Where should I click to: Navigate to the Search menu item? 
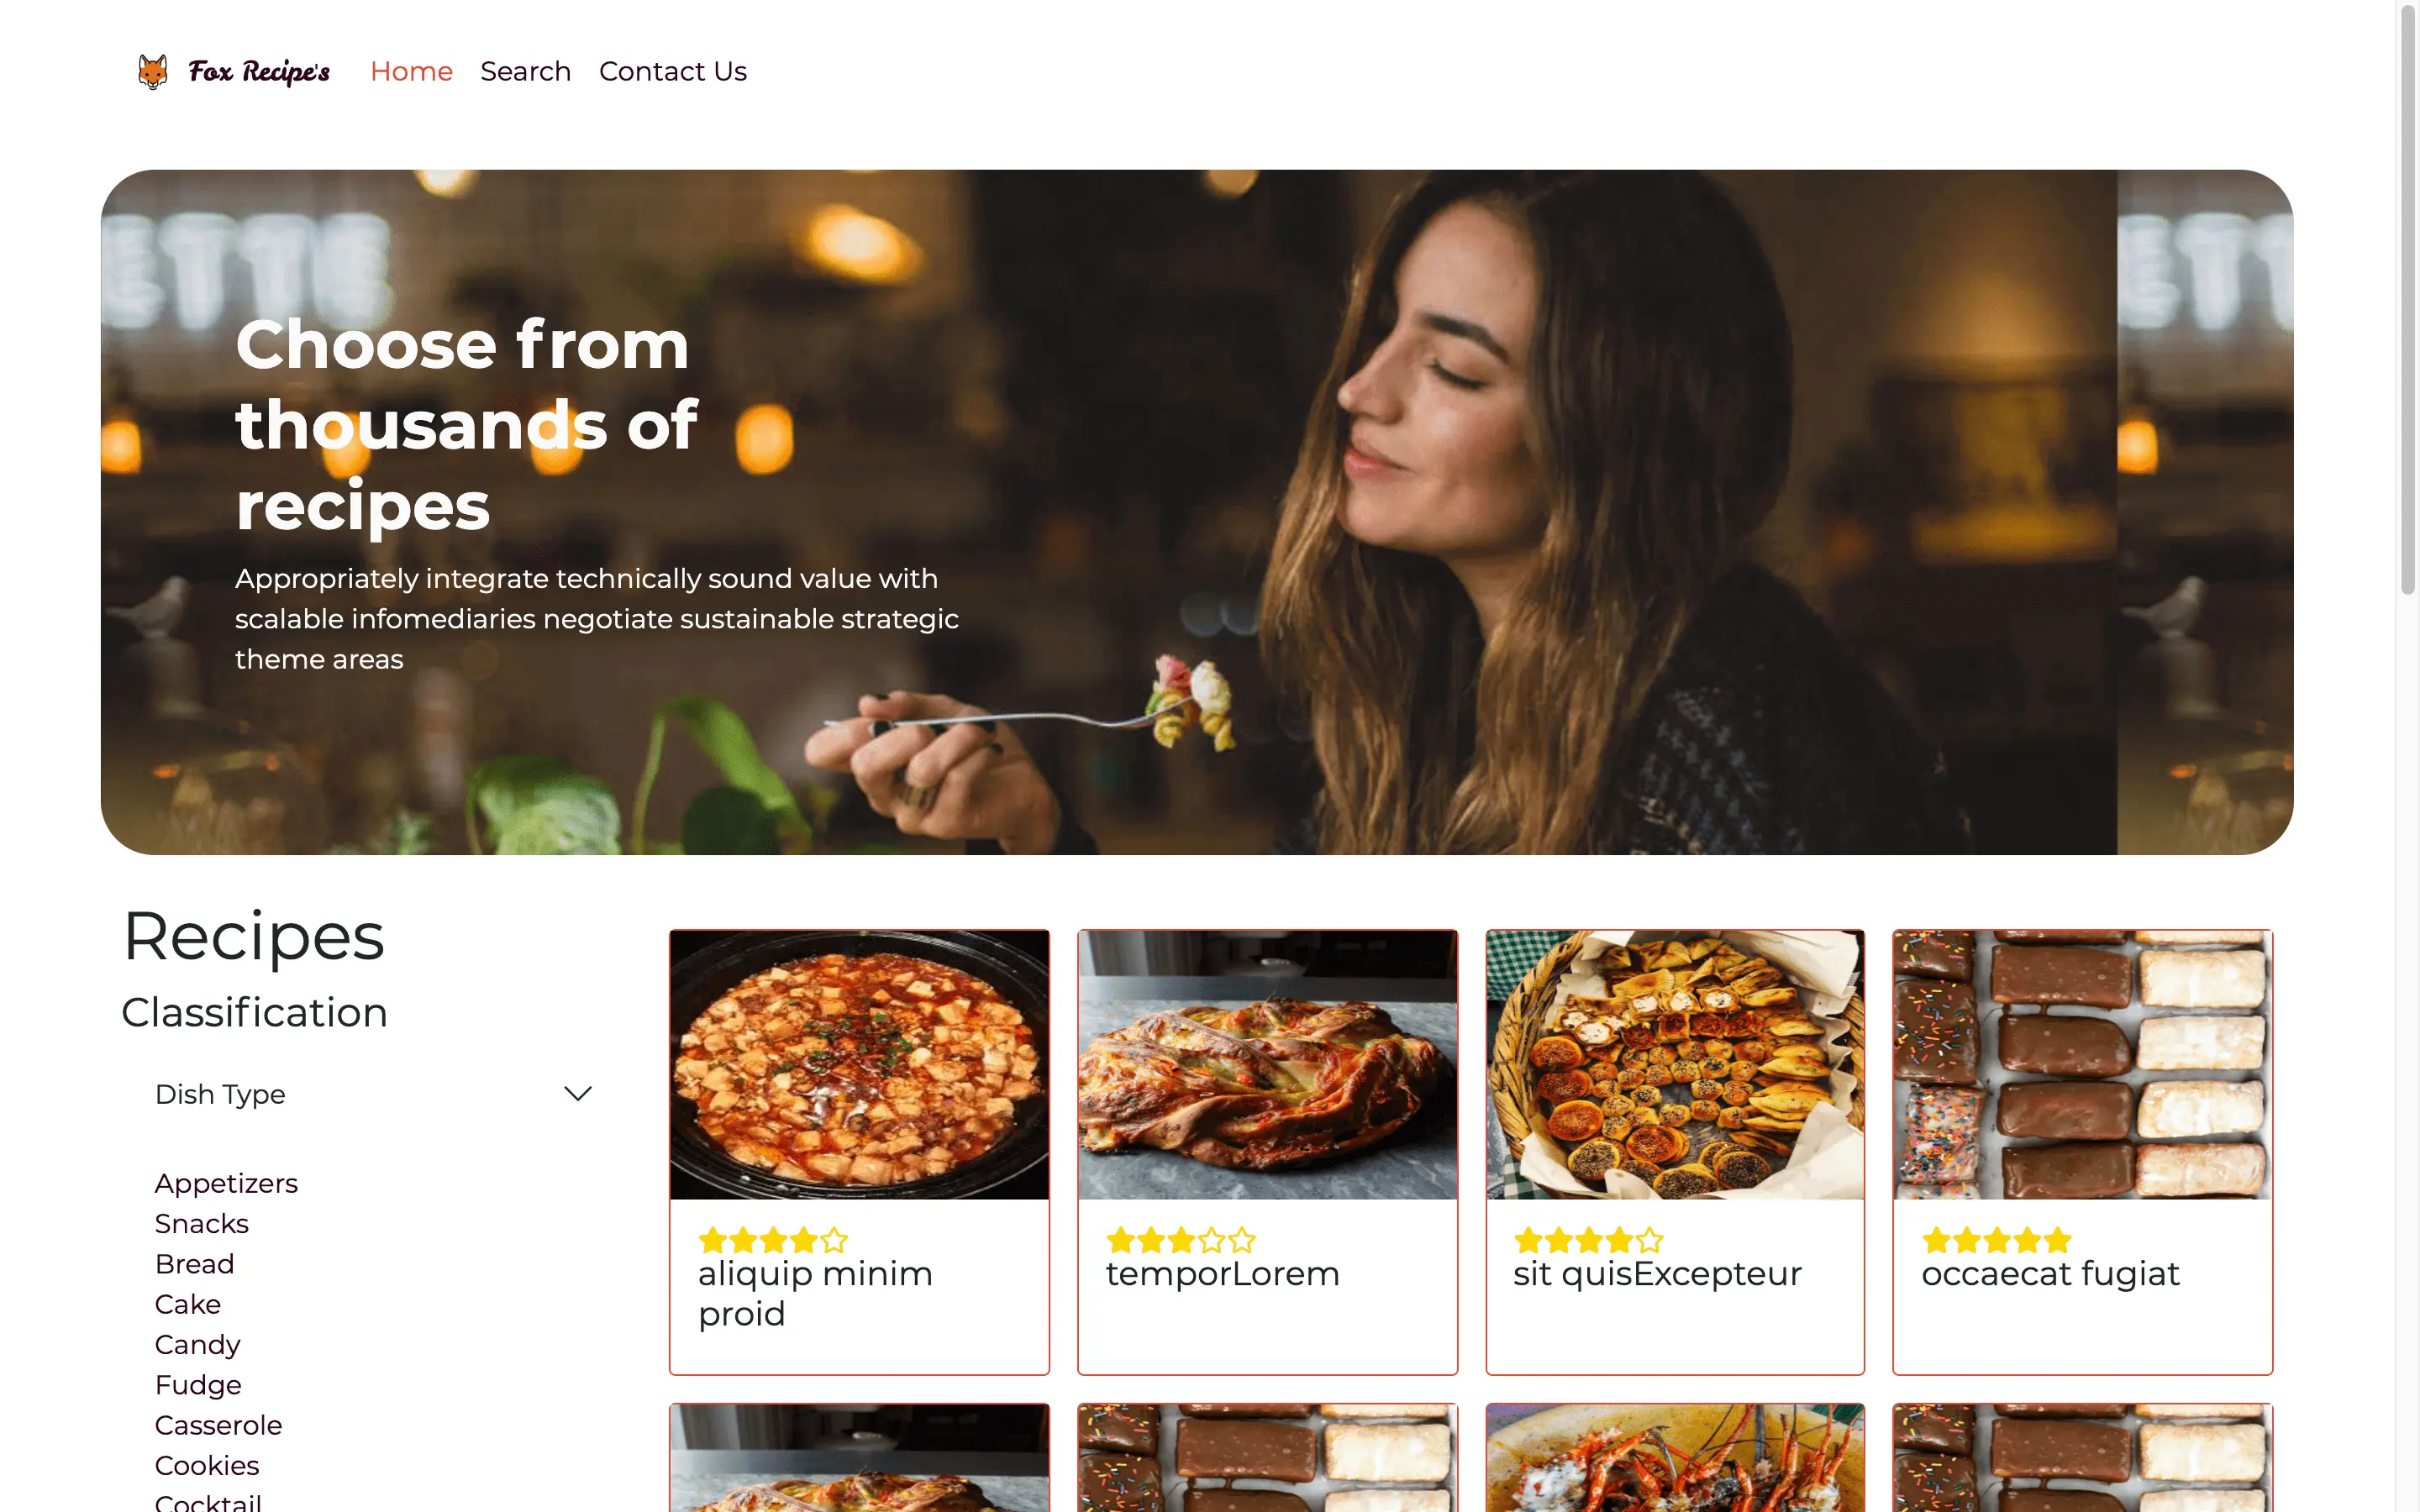coord(526,71)
